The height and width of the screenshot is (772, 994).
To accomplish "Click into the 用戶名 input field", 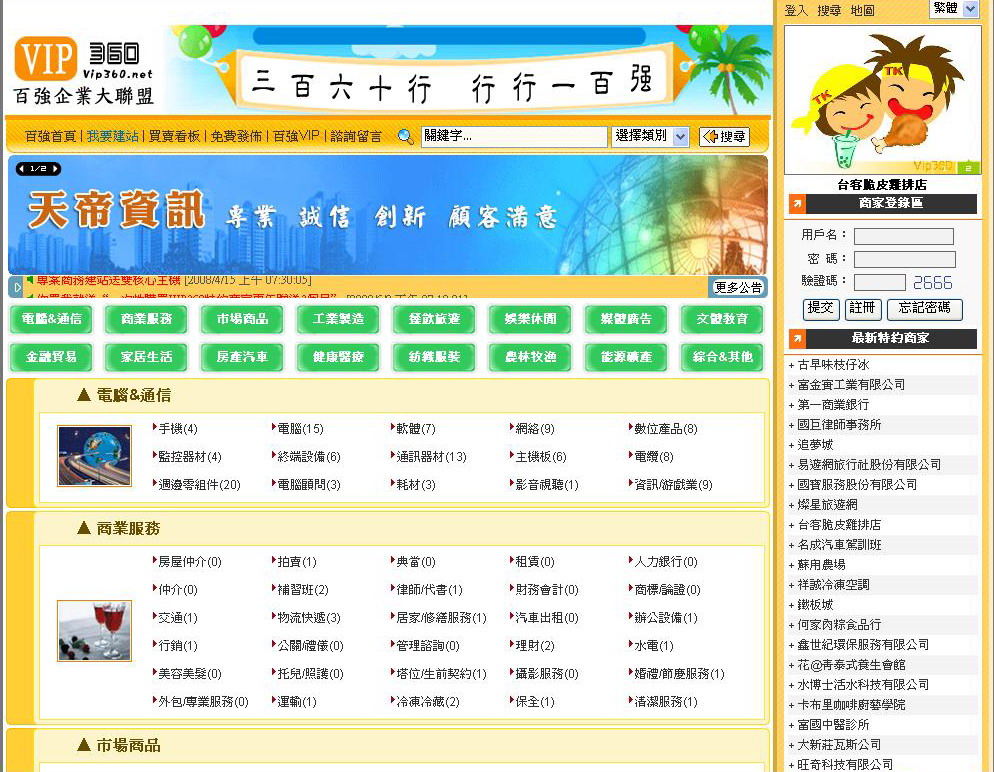I will [x=903, y=236].
